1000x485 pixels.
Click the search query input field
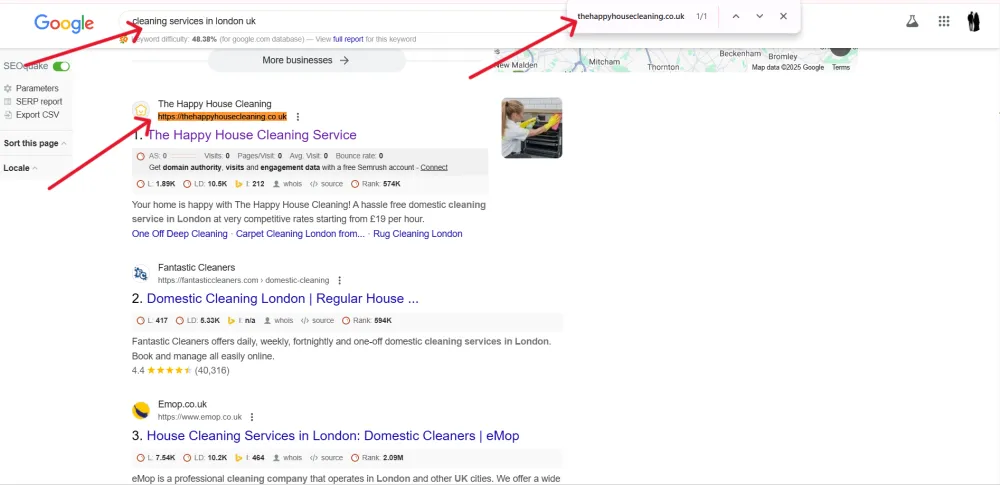point(344,21)
